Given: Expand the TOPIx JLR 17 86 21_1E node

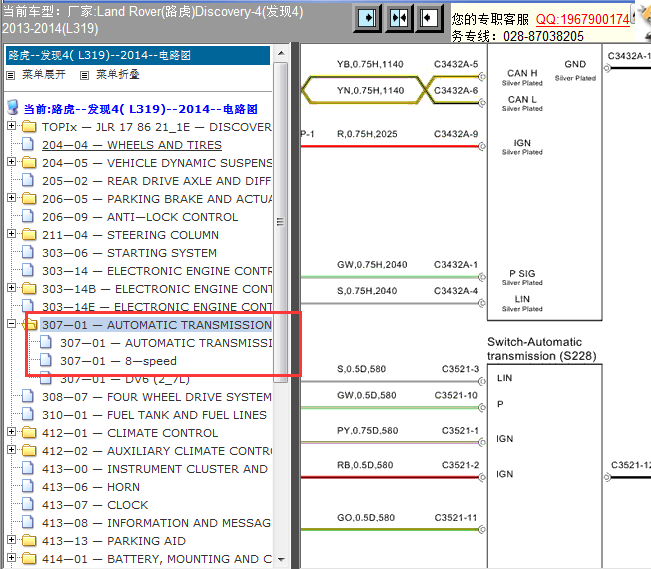Looking at the screenshot, I should point(12,125).
